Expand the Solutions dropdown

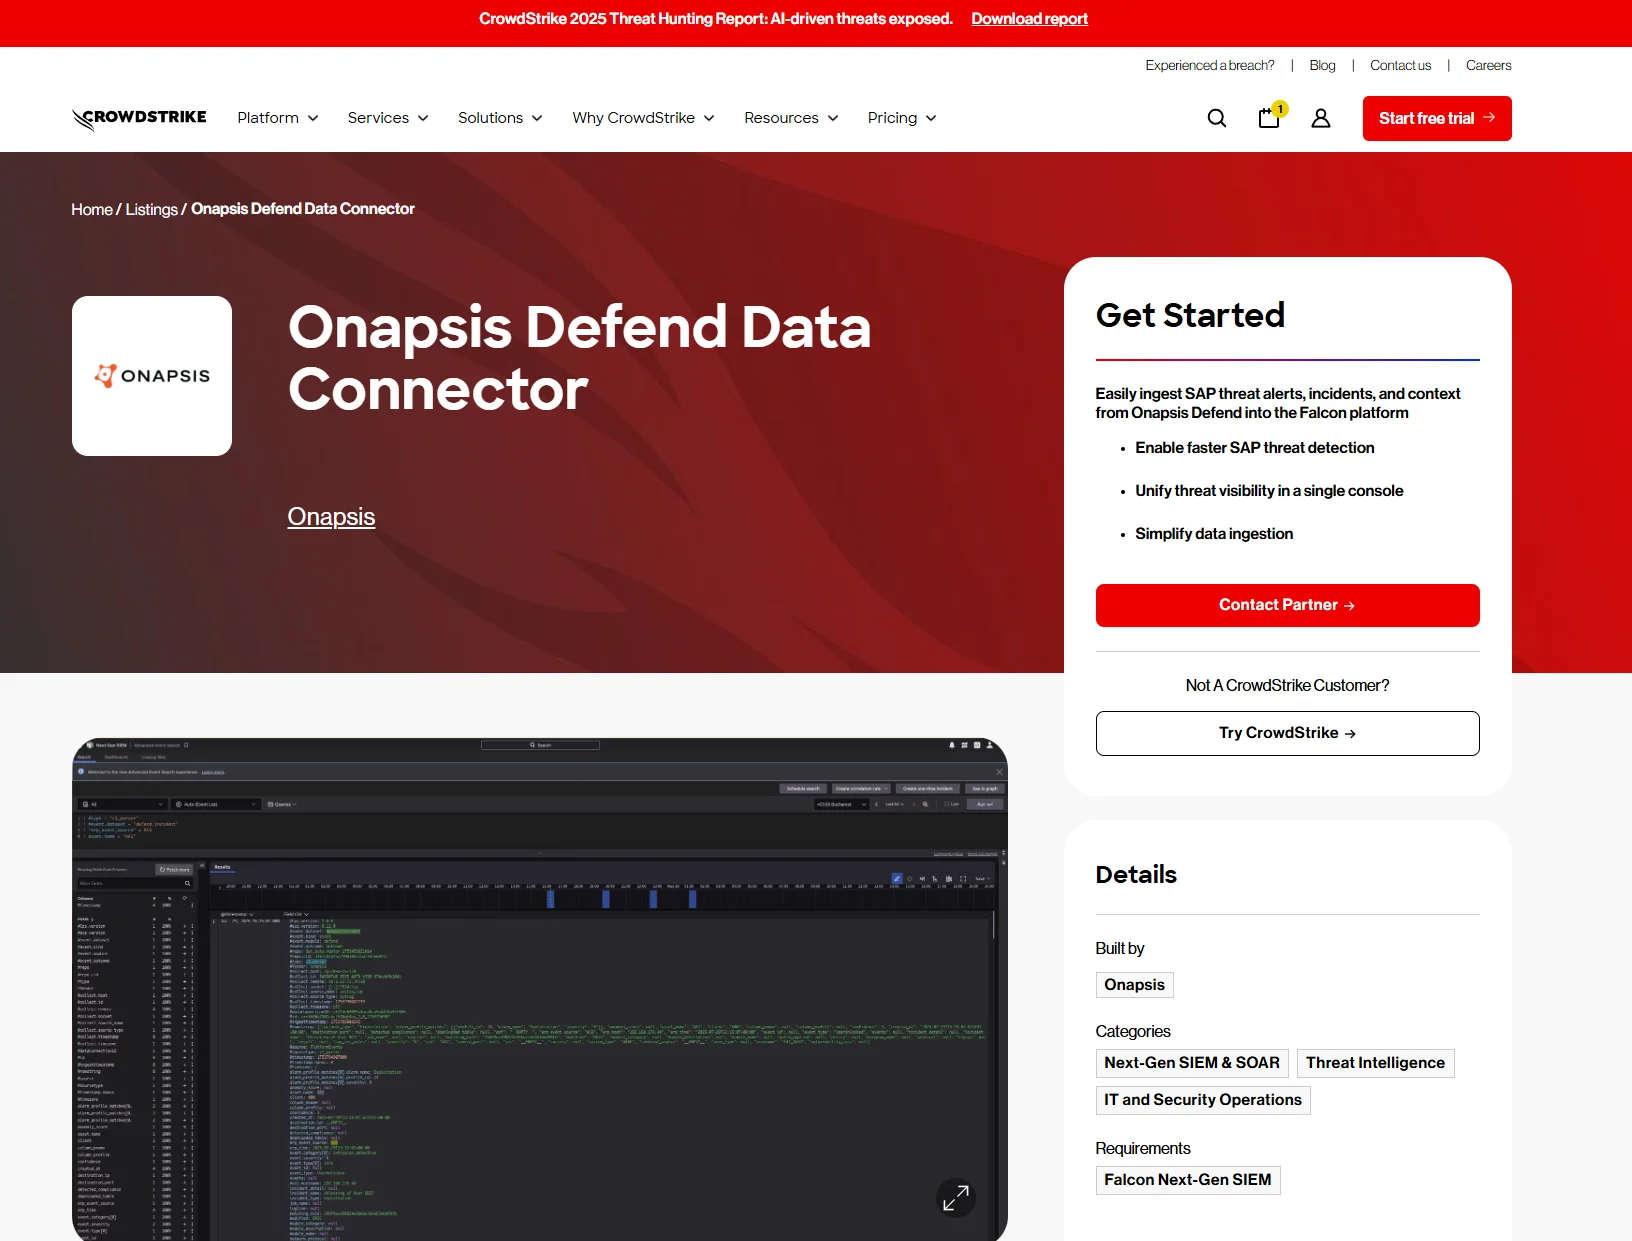(500, 118)
